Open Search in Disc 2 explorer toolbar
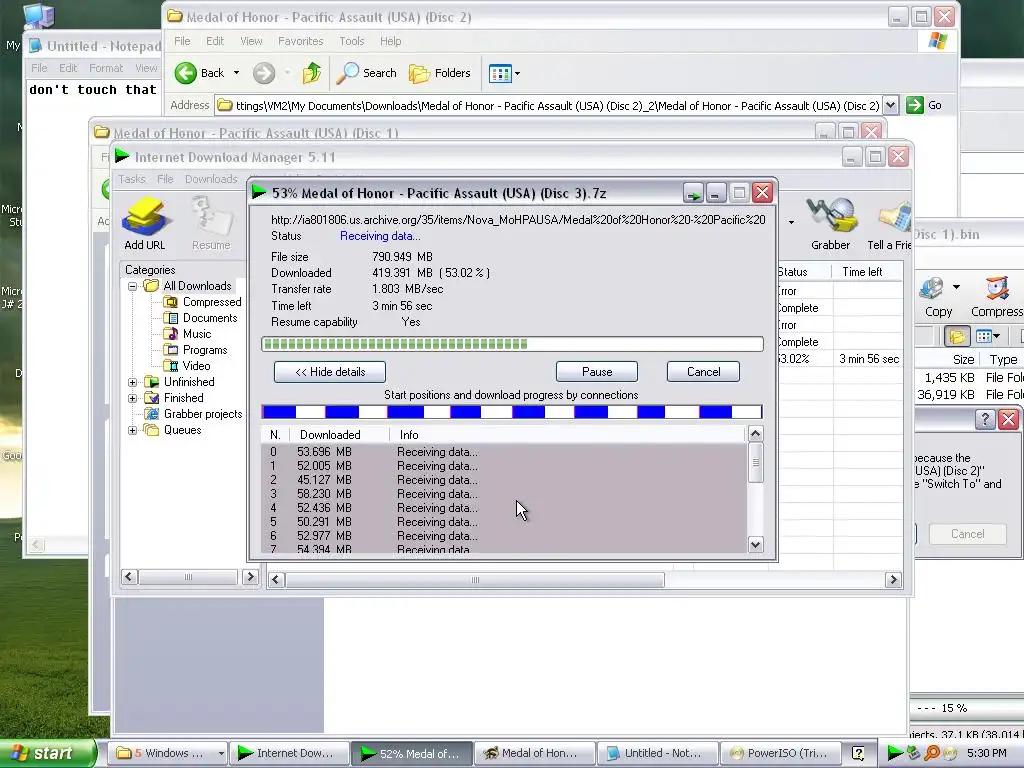 [x=367, y=73]
